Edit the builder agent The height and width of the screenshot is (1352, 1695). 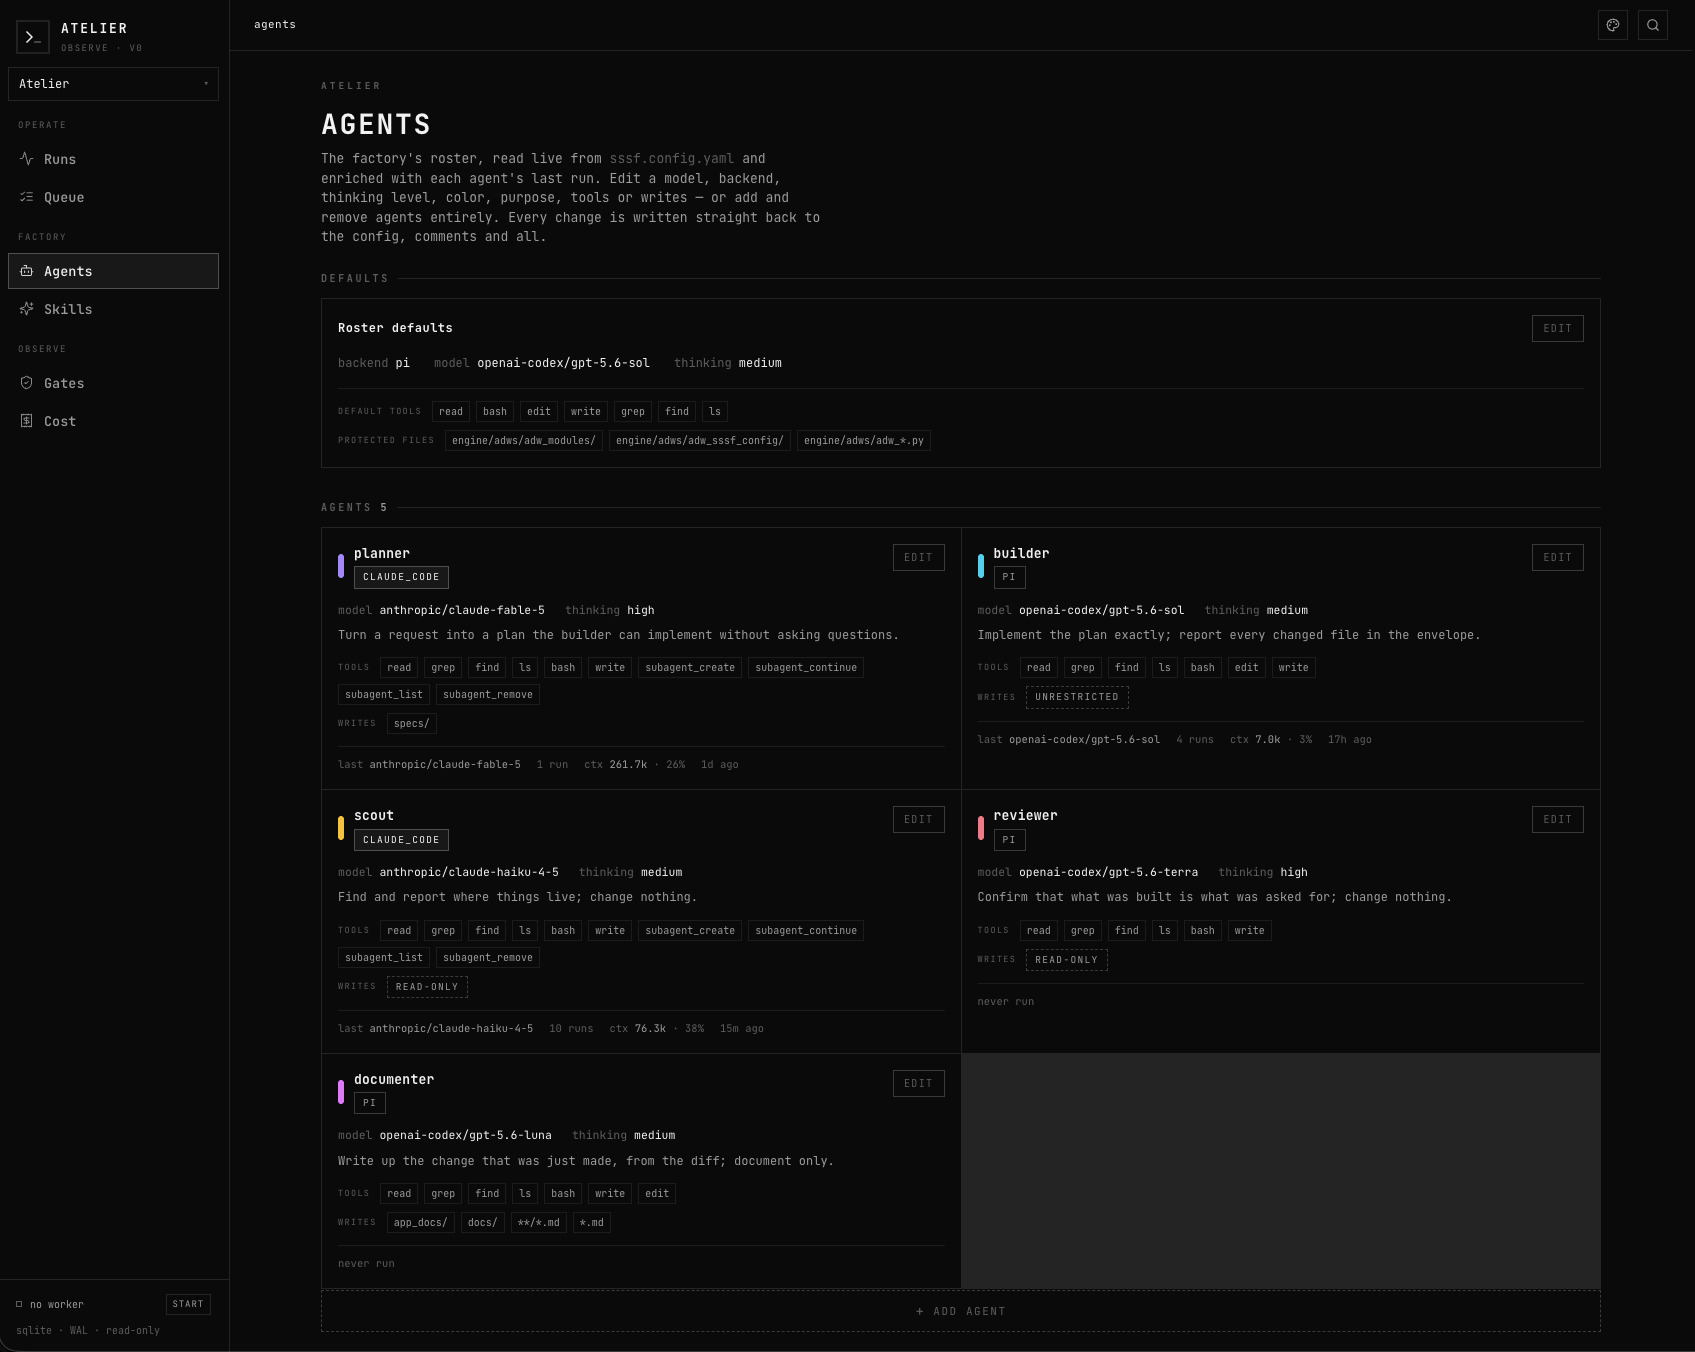(x=1557, y=557)
